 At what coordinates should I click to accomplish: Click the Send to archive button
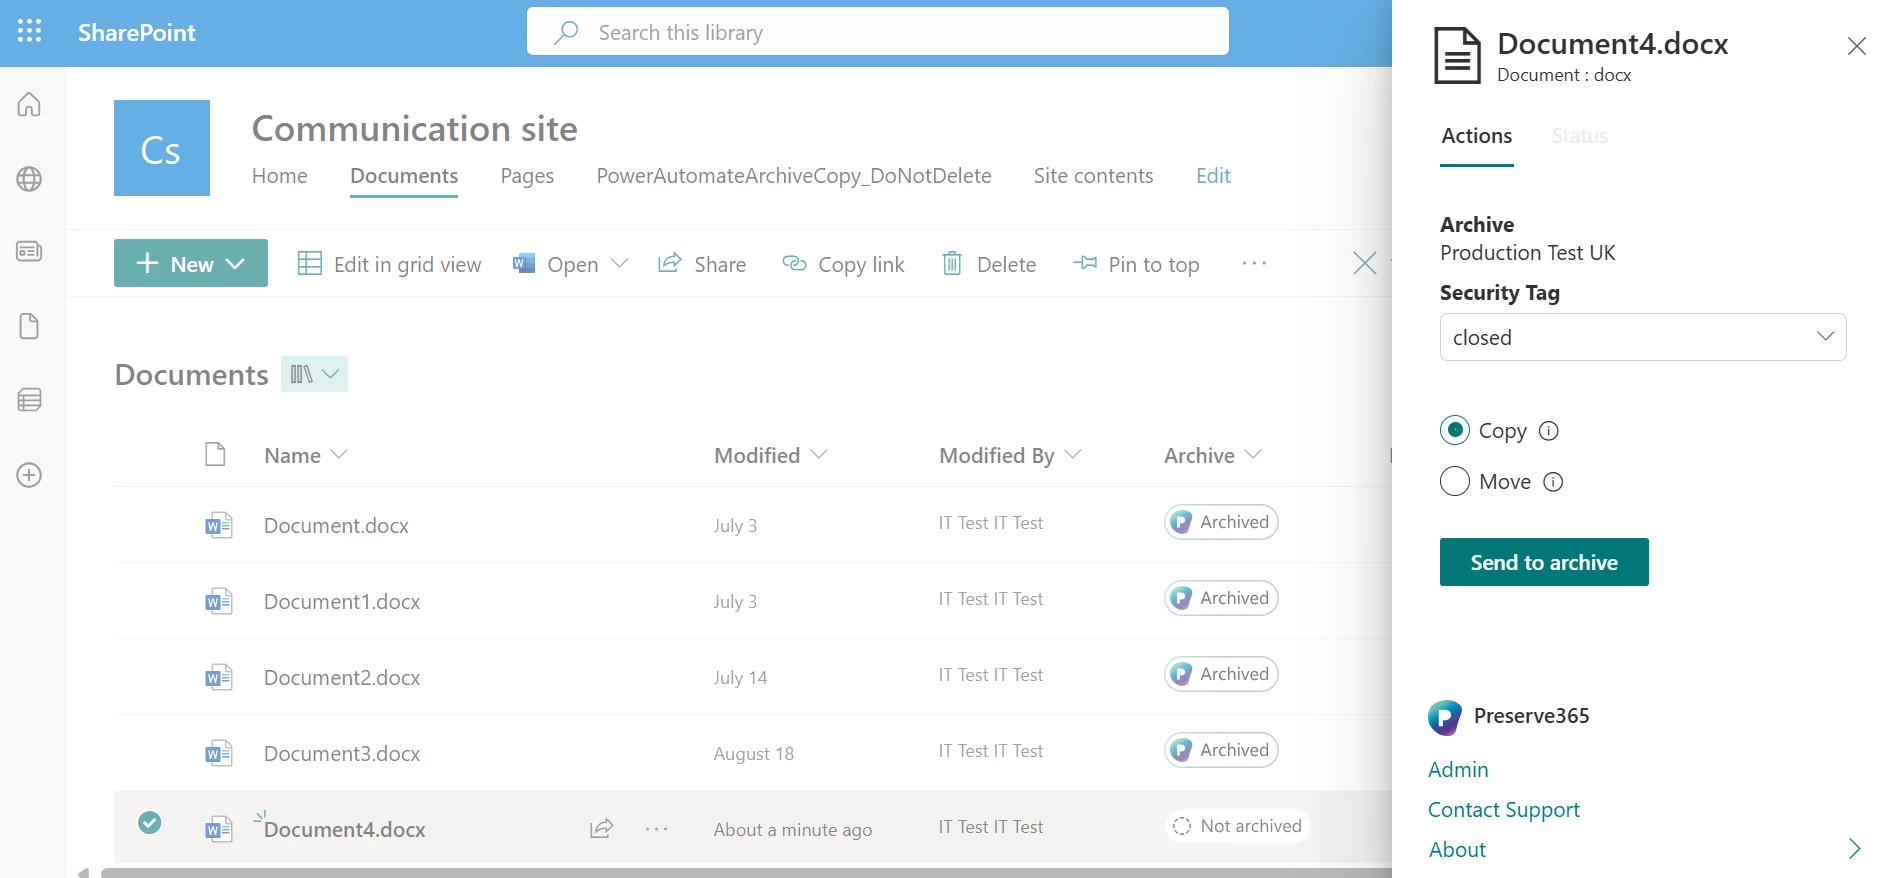(1544, 562)
